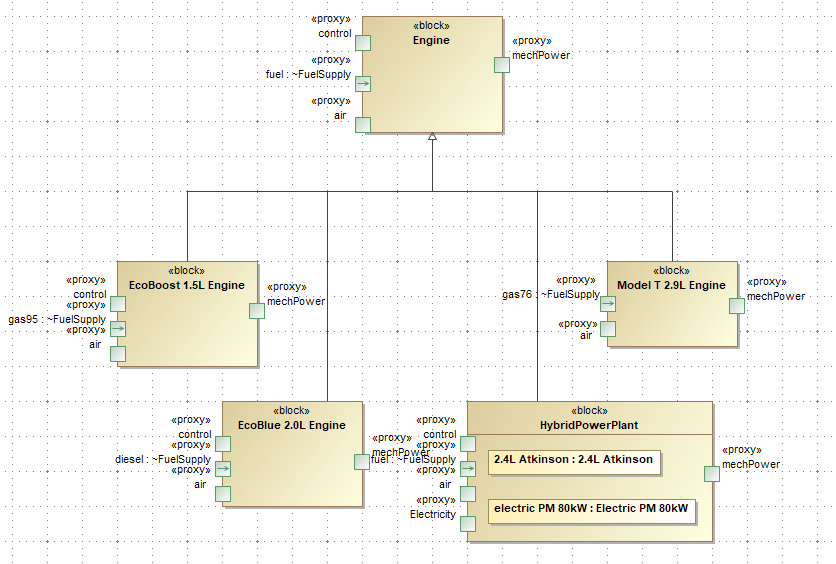Image resolution: width=836 pixels, height=564 pixels.
Task: Click the fuel : ~FuelSupply label beside Engine
Action: click(x=308, y=75)
